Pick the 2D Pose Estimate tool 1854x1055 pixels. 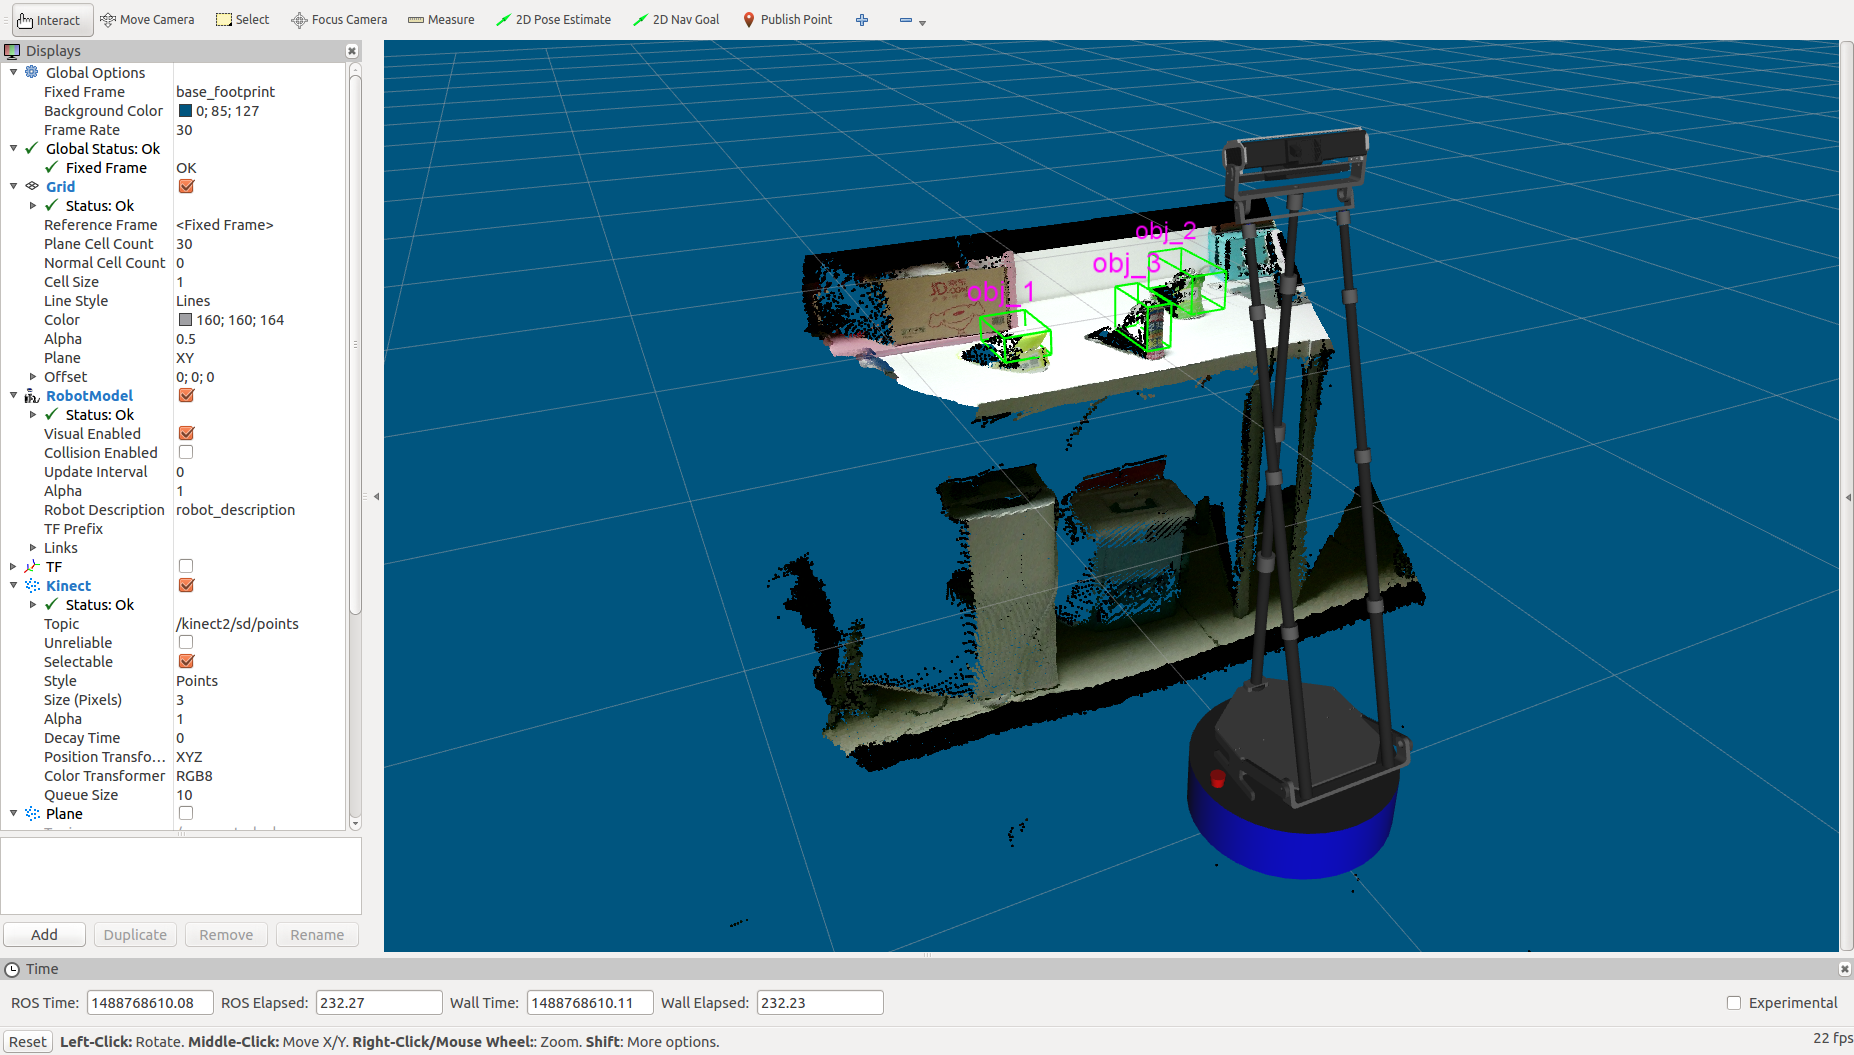tap(553, 20)
